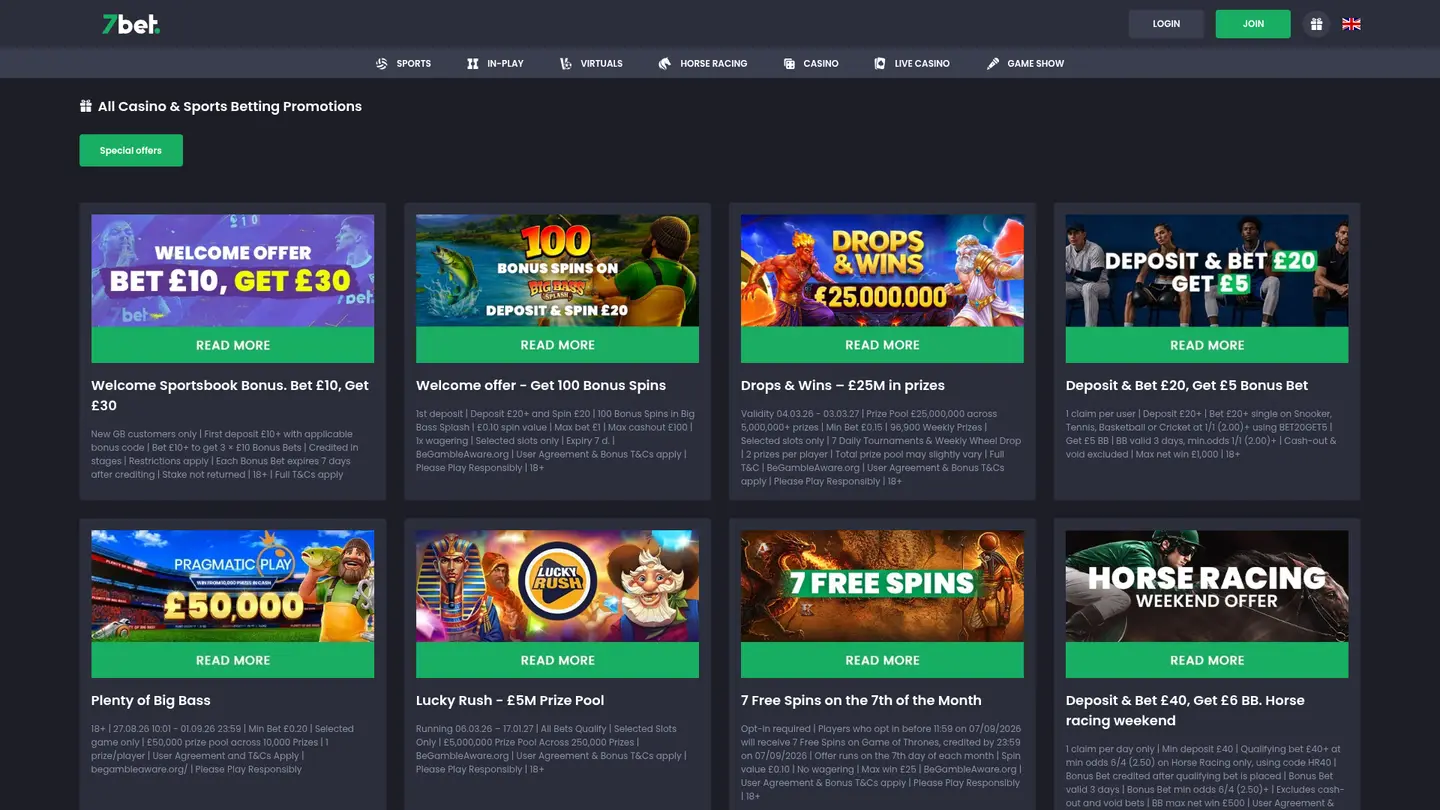The height and width of the screenshot is (810, 1440).
Task: Click the 'All Casino & Sports Betting Promotions' heading
Action: pyautogui.click(x=230, y=106)
